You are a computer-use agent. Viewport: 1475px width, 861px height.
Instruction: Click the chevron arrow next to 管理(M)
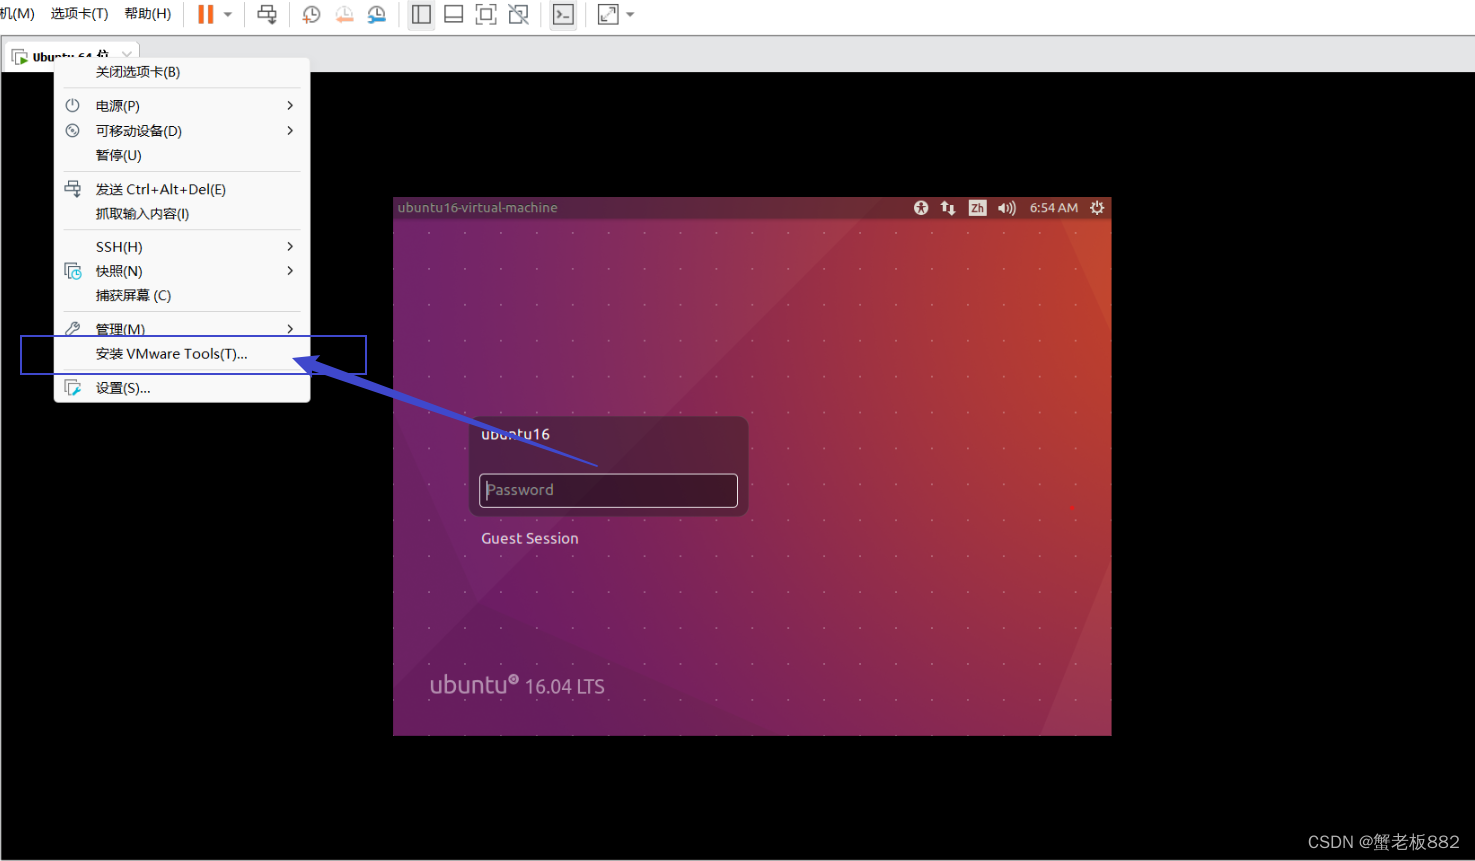[290, 329]
